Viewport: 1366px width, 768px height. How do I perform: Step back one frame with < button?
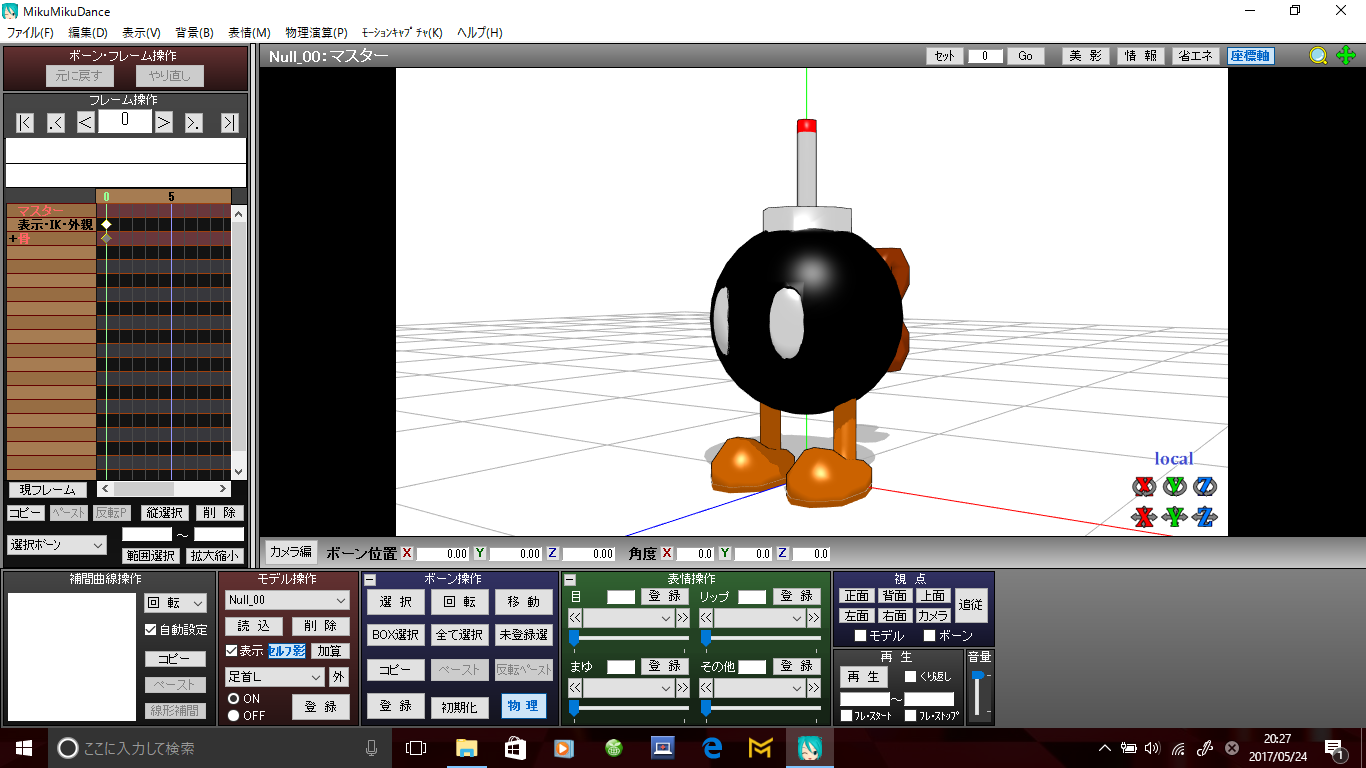pos(86,123)
